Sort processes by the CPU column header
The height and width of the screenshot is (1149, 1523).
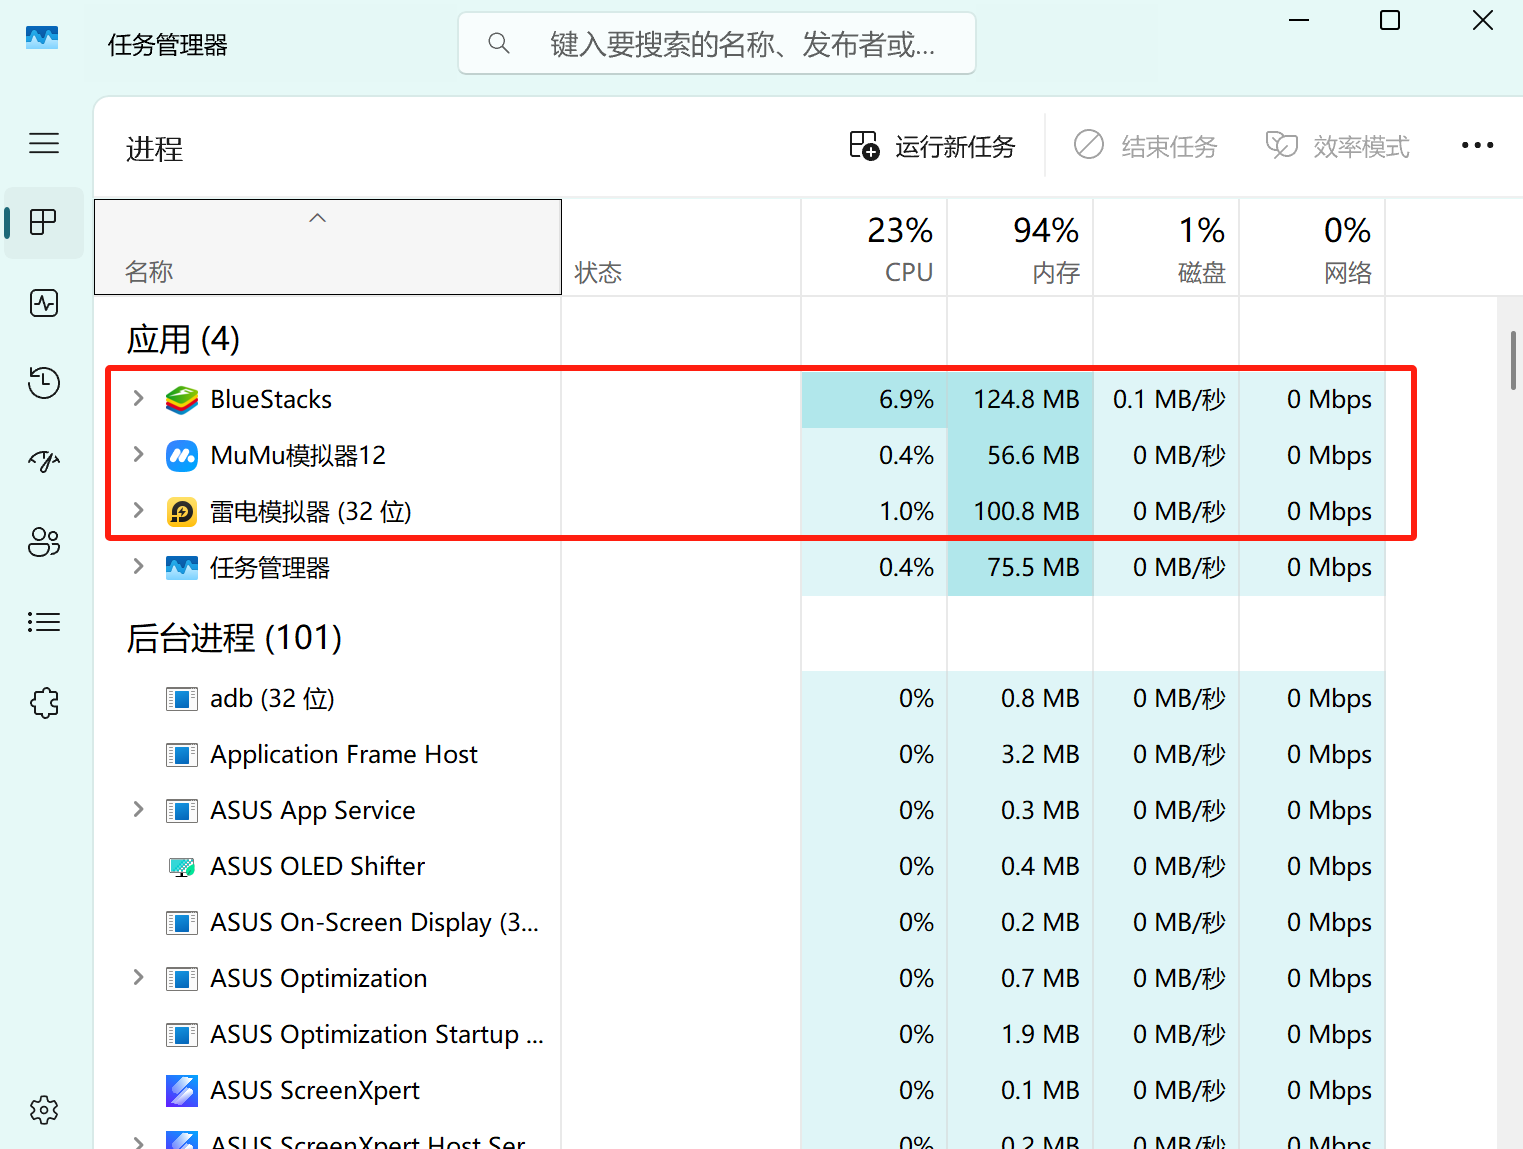[x=874, y=248]
